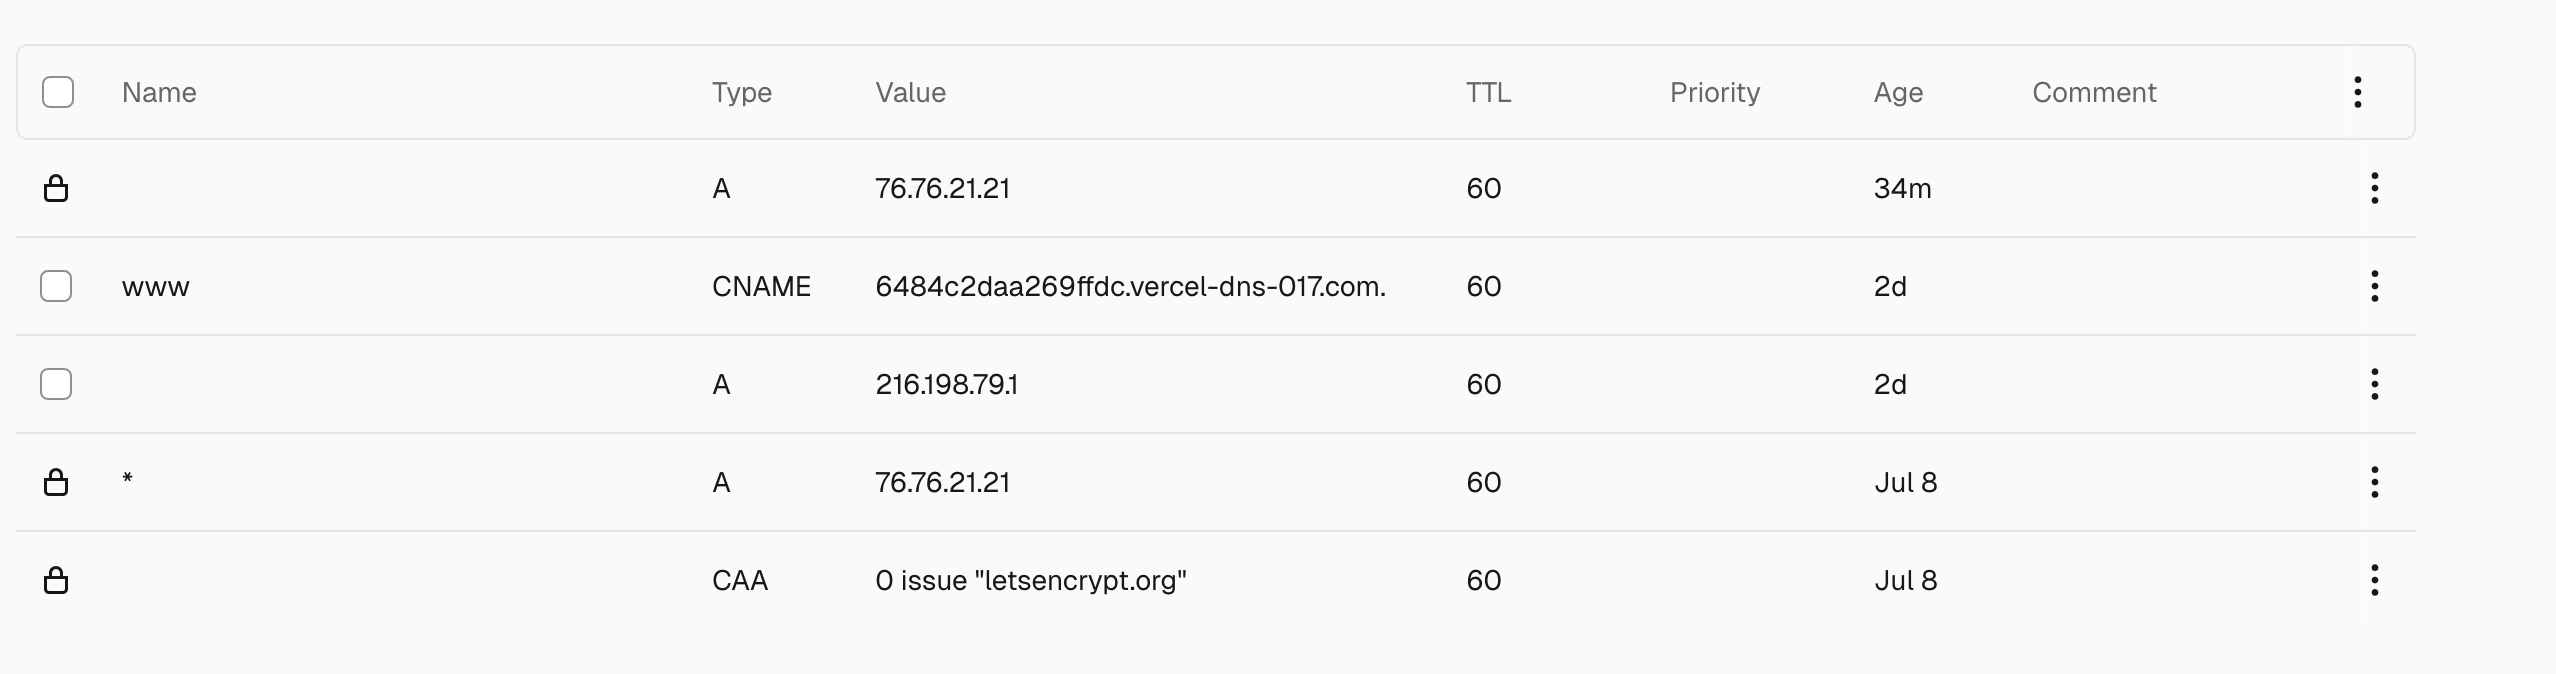This screenshot has width=2556, height=674.
Task: Open actions menu for the wildcard A record
Action: tap(2374, 482)
